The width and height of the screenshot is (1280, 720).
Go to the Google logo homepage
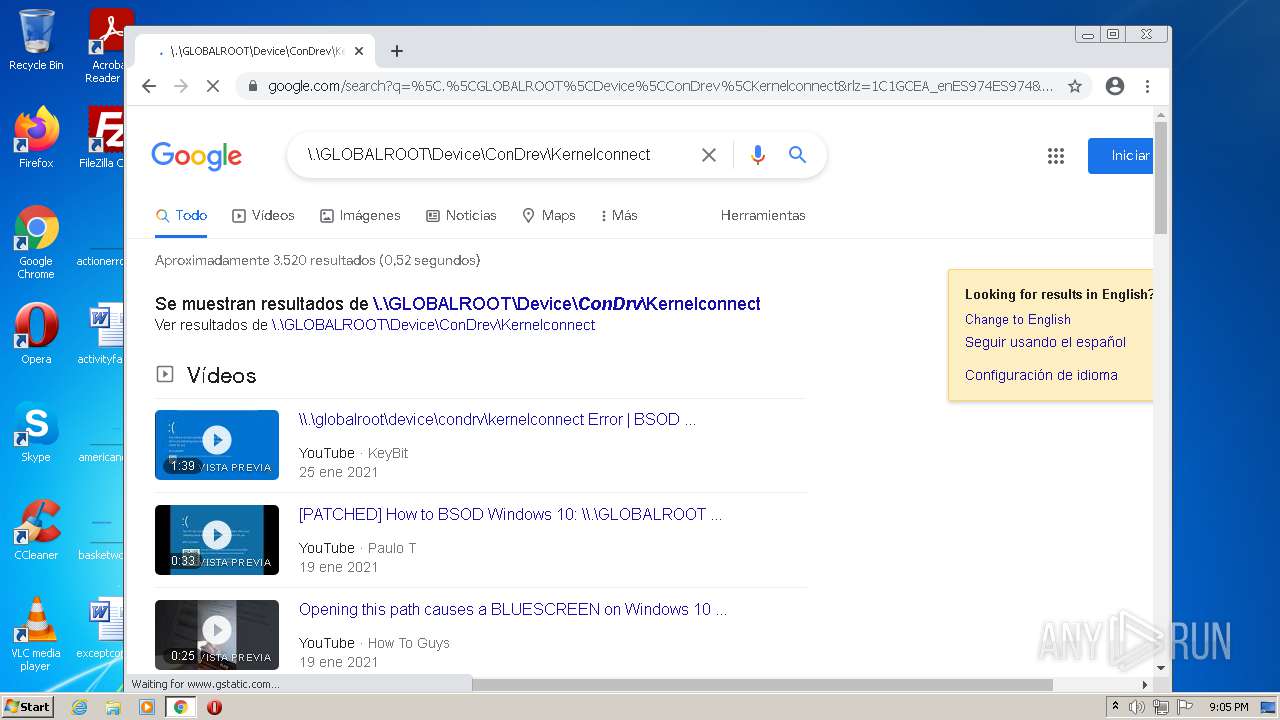coord(197,156)
